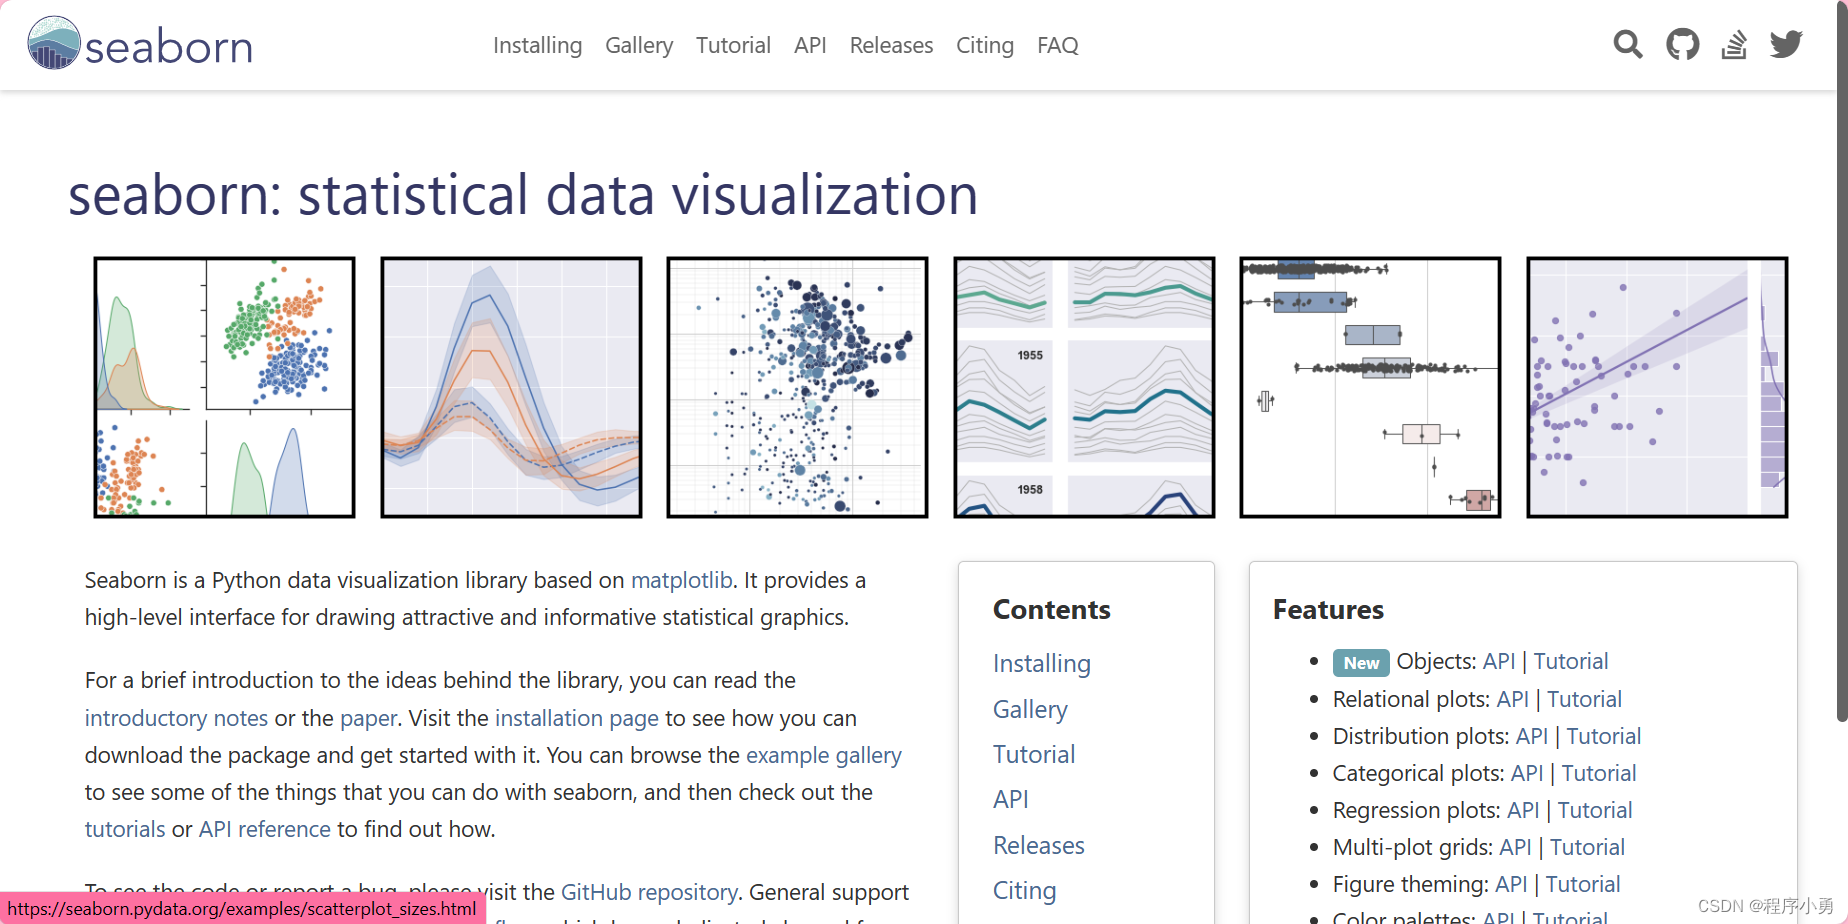This screenshot has width=1848, height=924.
Task: Select Installing in Contents box
Action: click(1042, 664)
